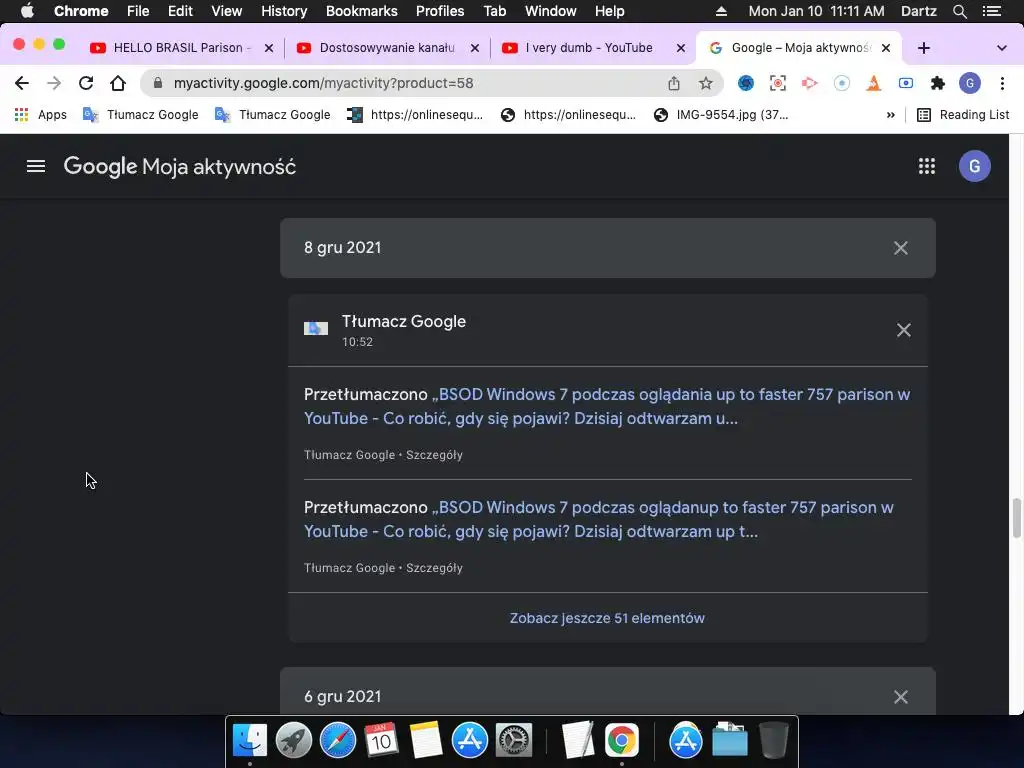The height and width of the screenshot is (768, 1024).
Task: Open the Google apps grid
Action: [927, 166]
